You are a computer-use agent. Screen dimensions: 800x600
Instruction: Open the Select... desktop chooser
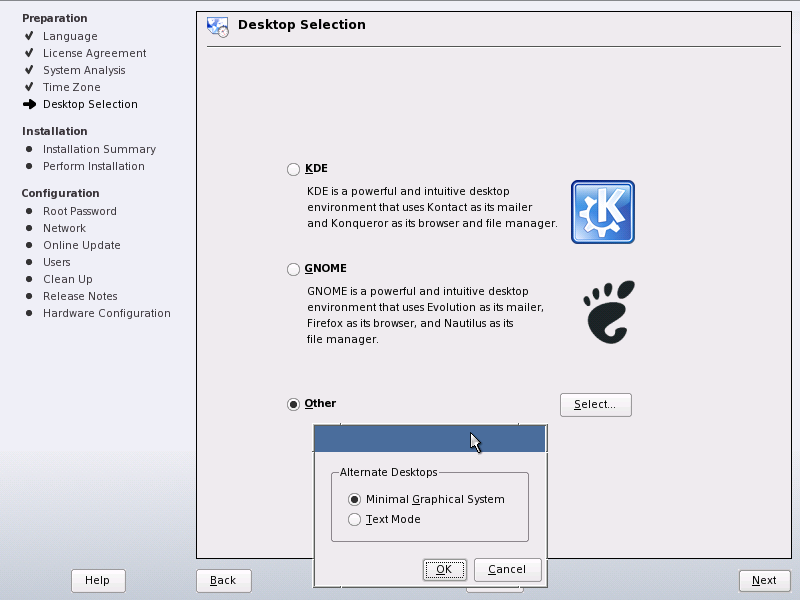point(595,405)
